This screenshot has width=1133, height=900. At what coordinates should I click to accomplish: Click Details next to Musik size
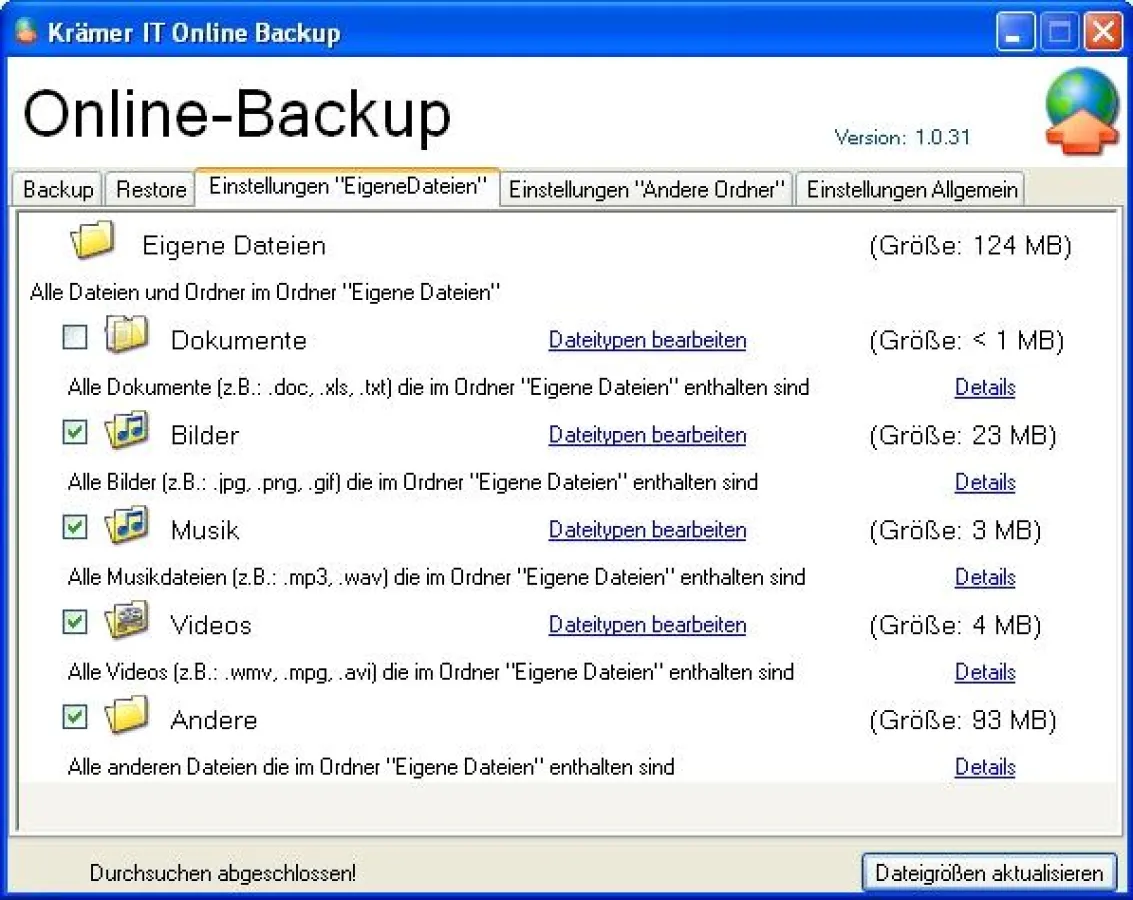click(985, 577)
